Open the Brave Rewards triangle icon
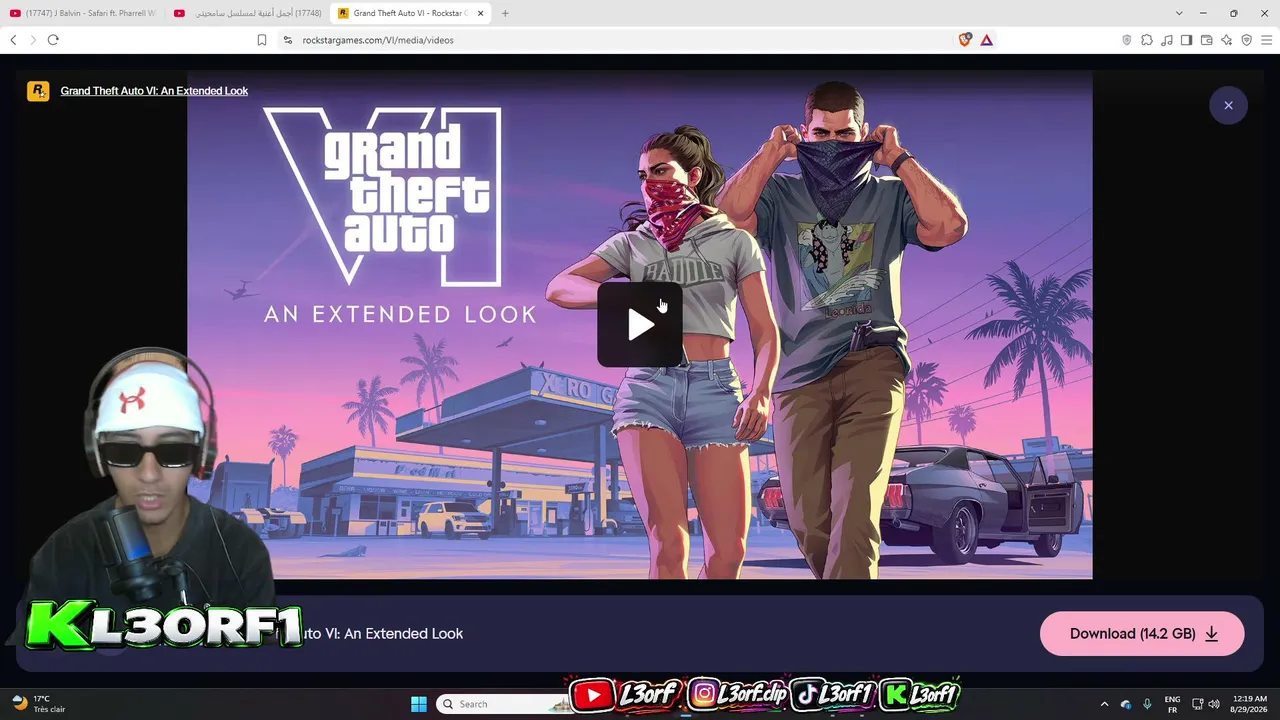The height and width of the screenshot is (720, 1280). tap(987, 40)
